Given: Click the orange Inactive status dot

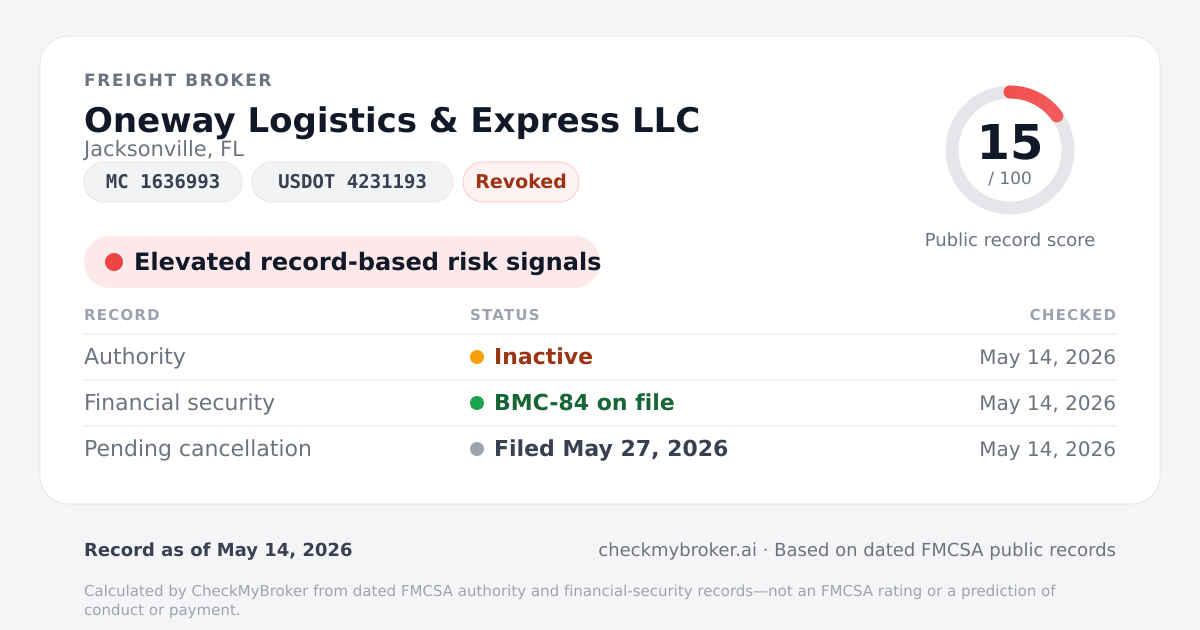Looking at the screenshot, I should [477, 357].
